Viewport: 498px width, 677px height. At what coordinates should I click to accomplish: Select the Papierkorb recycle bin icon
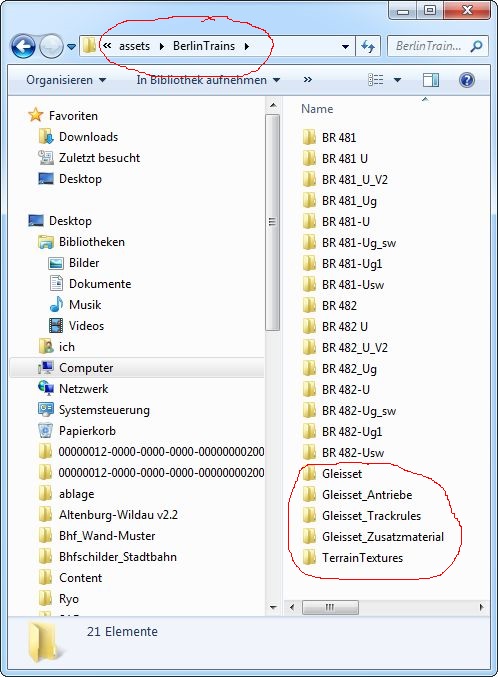[45, 430]
